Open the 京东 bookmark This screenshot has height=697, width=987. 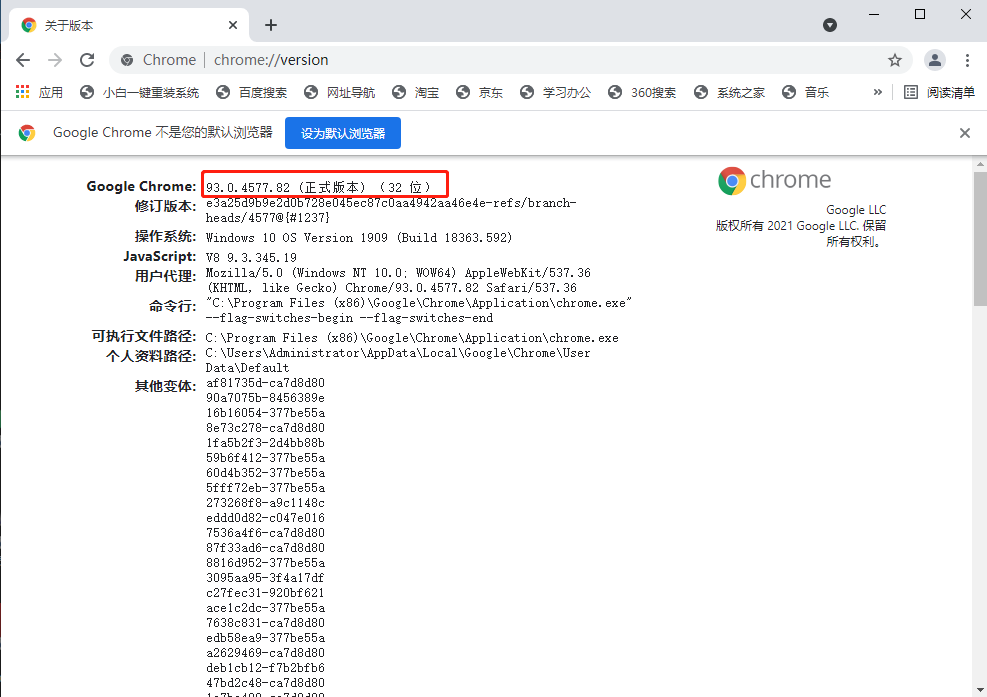pos(480,93)
